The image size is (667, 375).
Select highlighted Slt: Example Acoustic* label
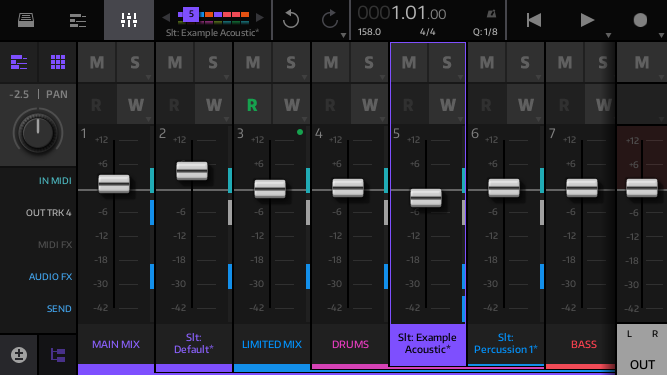coord(428,344)
